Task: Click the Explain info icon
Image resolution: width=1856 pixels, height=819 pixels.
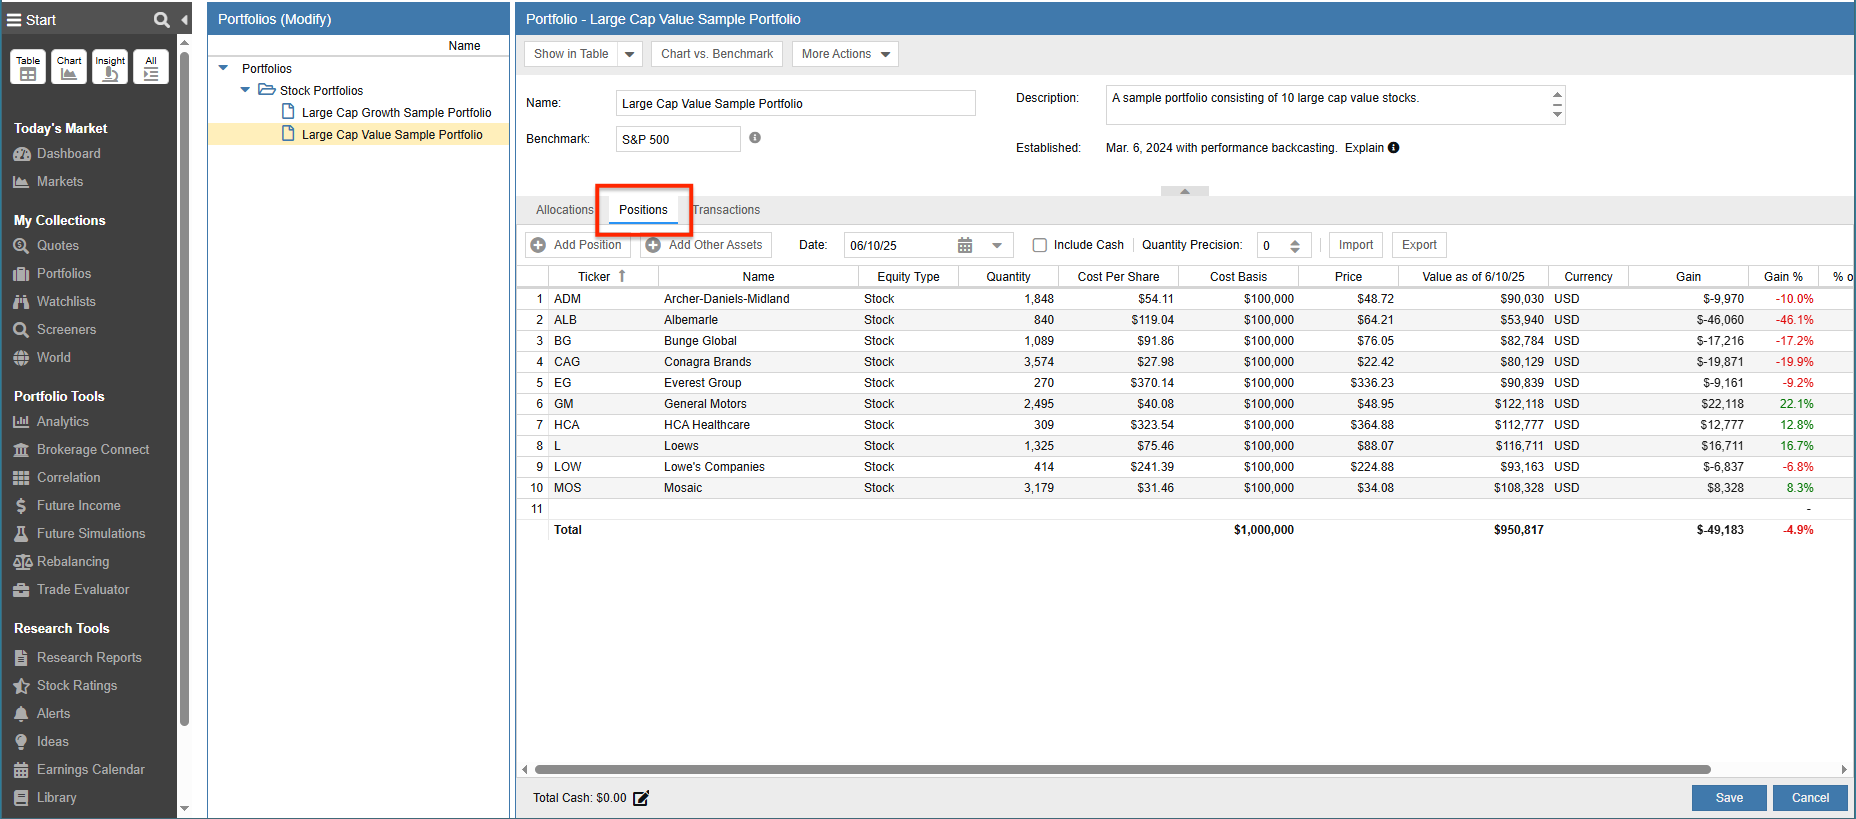Action: pyautogui.click(x=1393, y=148)
